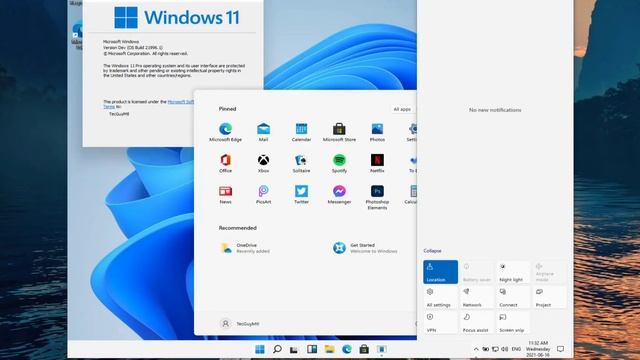Open the Project quick action
Image resolution: width=640 pixels, height=360 pixels.
549,297
